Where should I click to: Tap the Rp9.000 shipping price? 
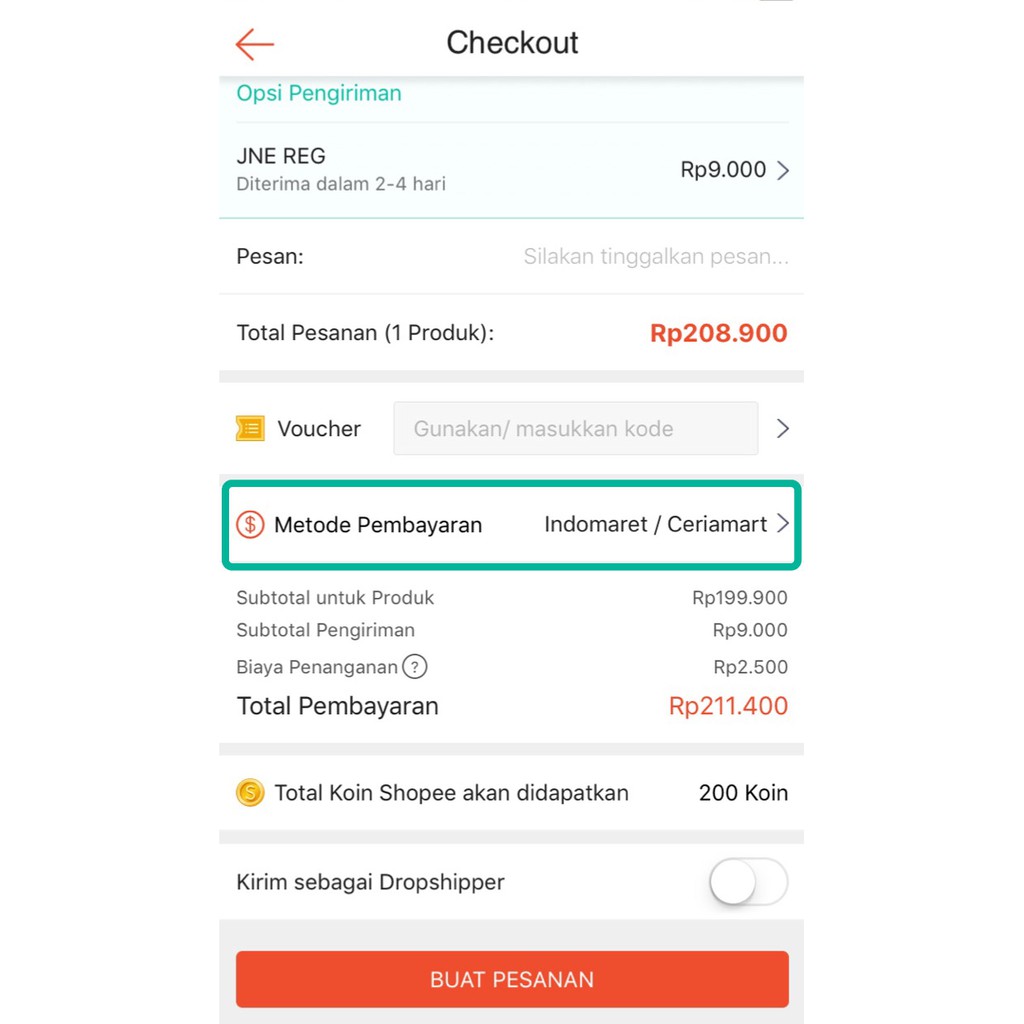click(x=723, y=170)
